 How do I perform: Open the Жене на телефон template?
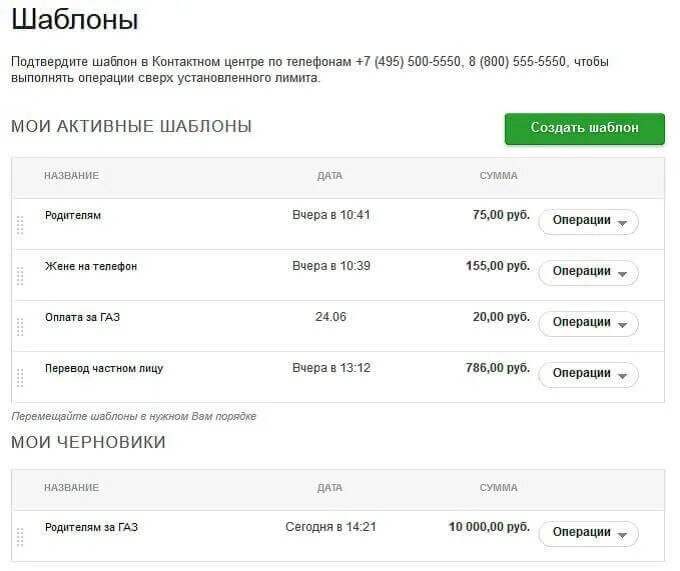click(x=91, y=266)
